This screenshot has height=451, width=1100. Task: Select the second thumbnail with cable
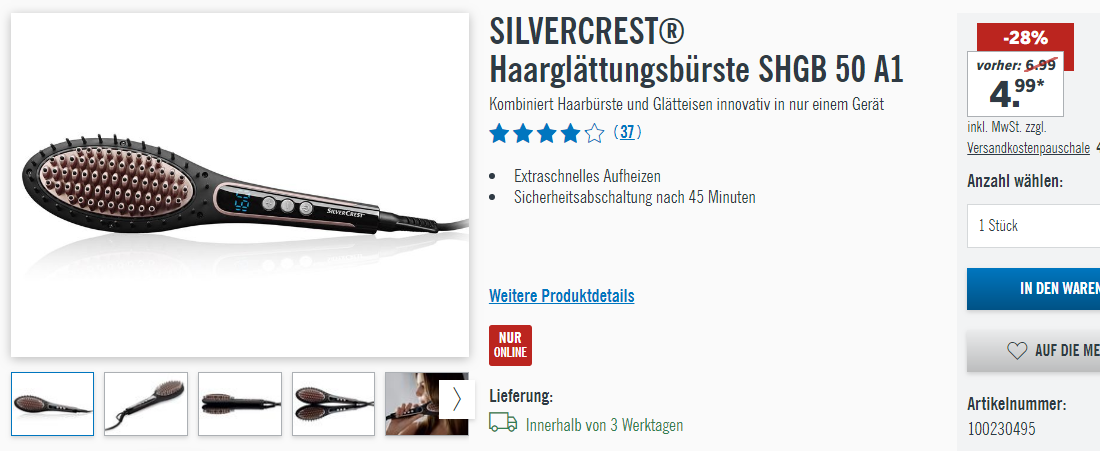(x=146, y=404)
